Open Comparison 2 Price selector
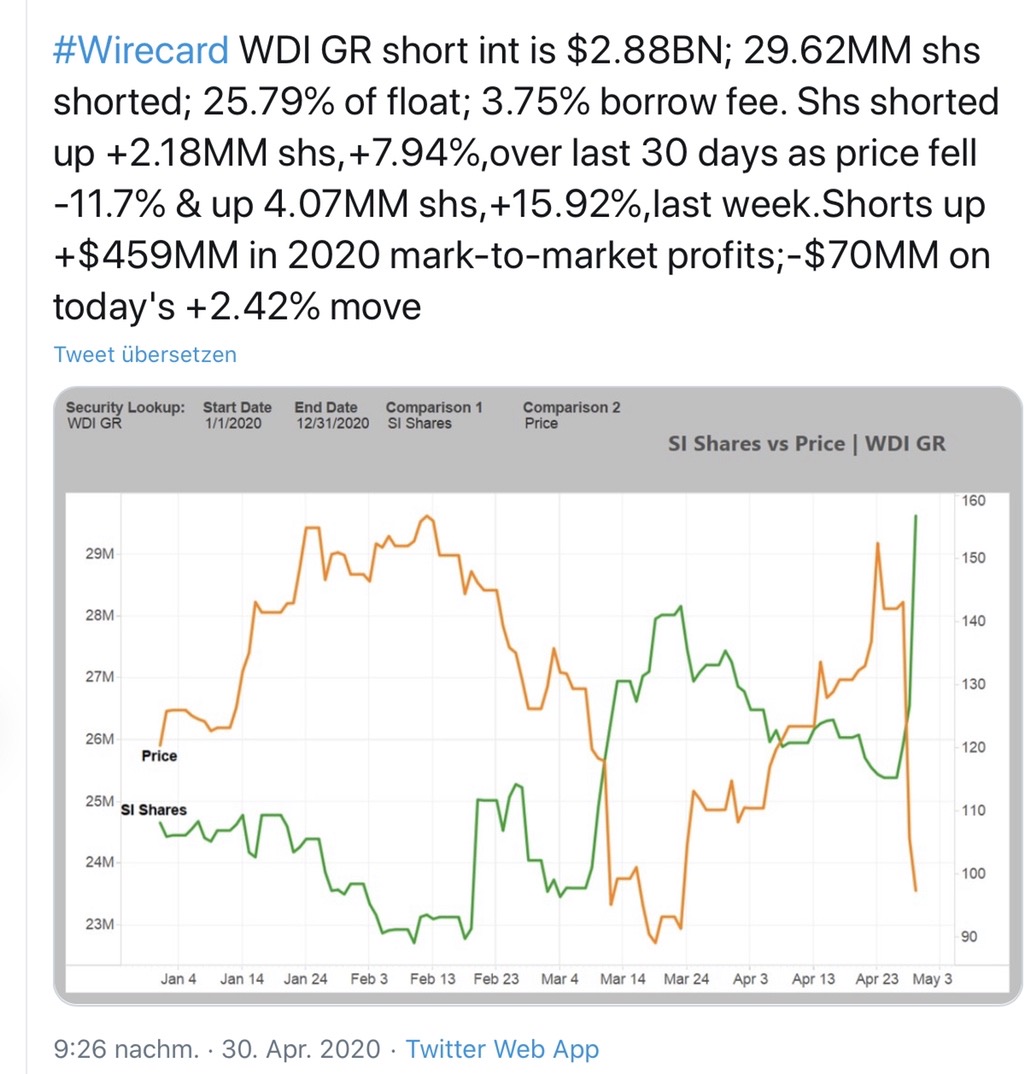This screenshot has height=1074, width=1030. [x=541, y=423]
